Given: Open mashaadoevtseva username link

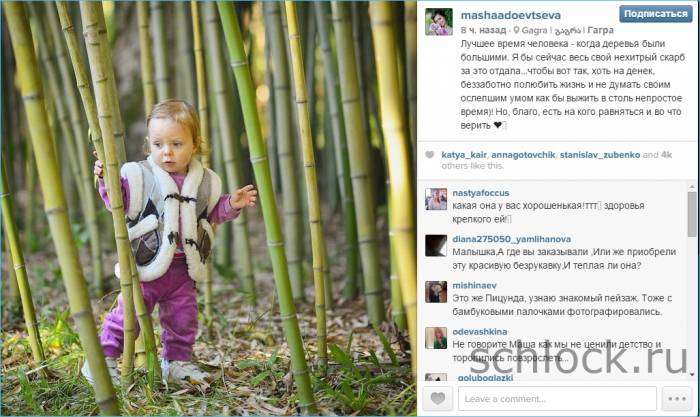Looking at the screenshot, I should click(x=510, y=15).
